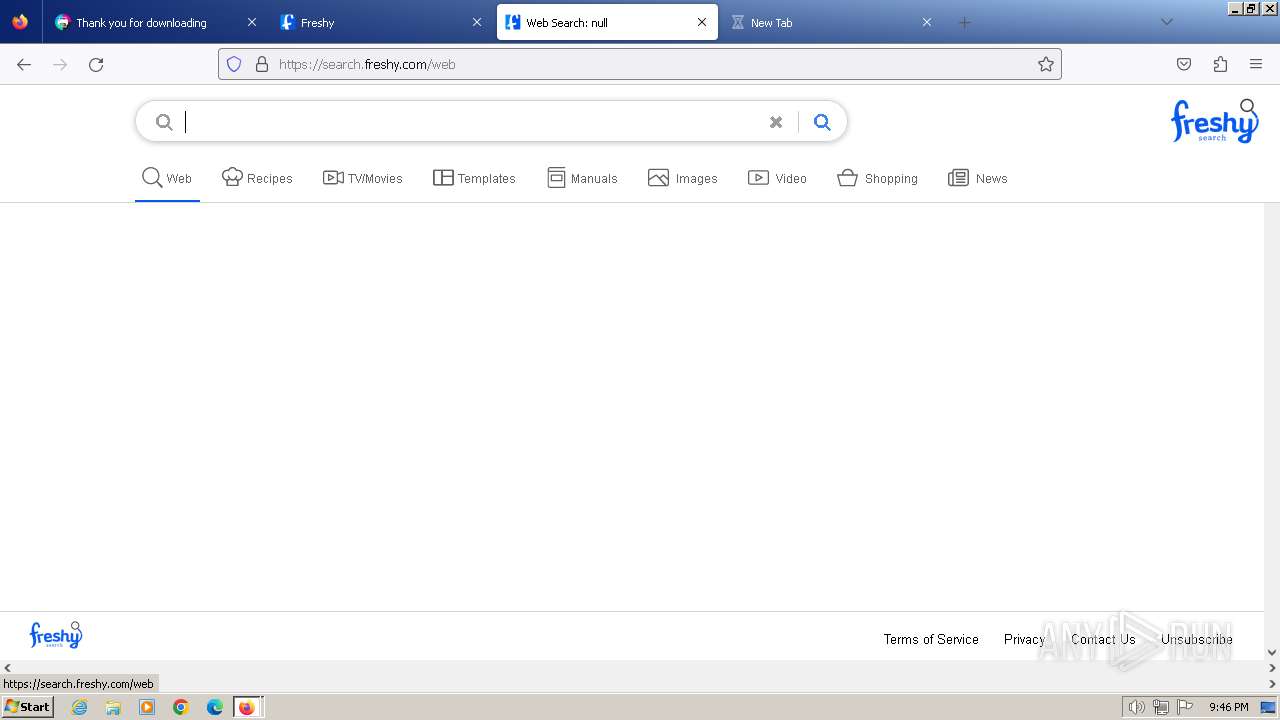
Task: Click the Unsubscribe footer link
Action: coord(1196,639)
